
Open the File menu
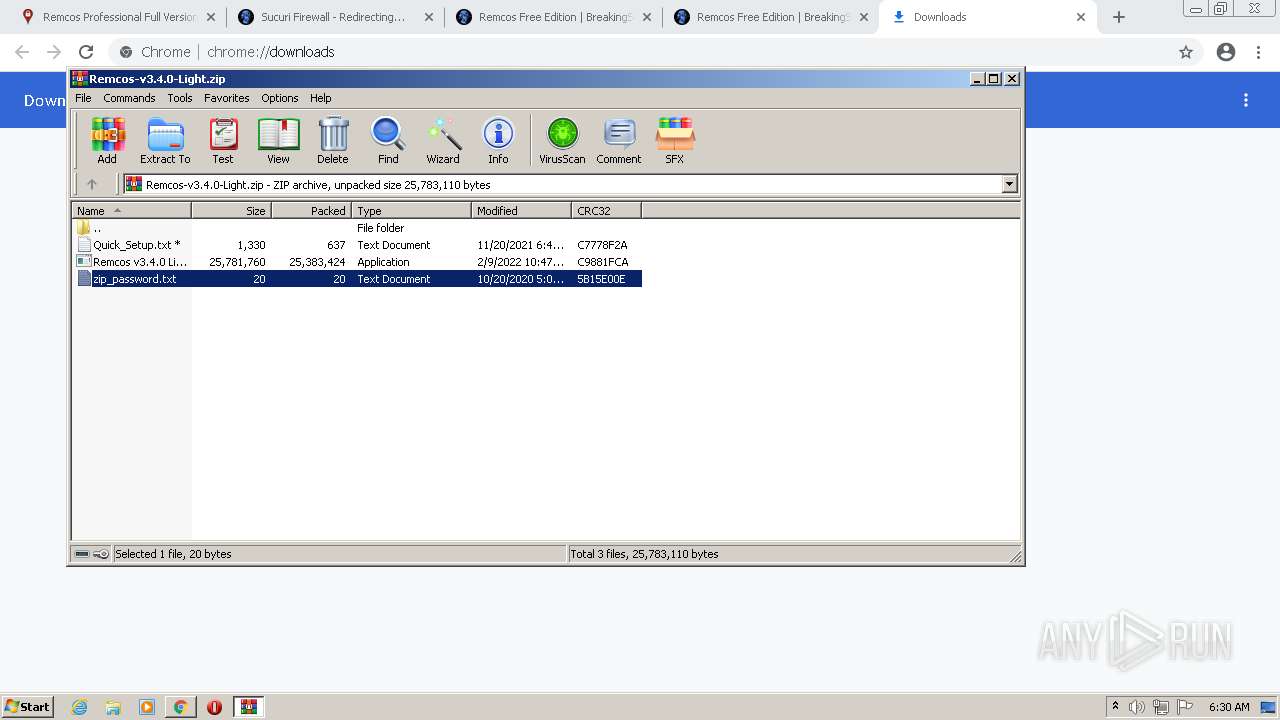pos(83,98)
